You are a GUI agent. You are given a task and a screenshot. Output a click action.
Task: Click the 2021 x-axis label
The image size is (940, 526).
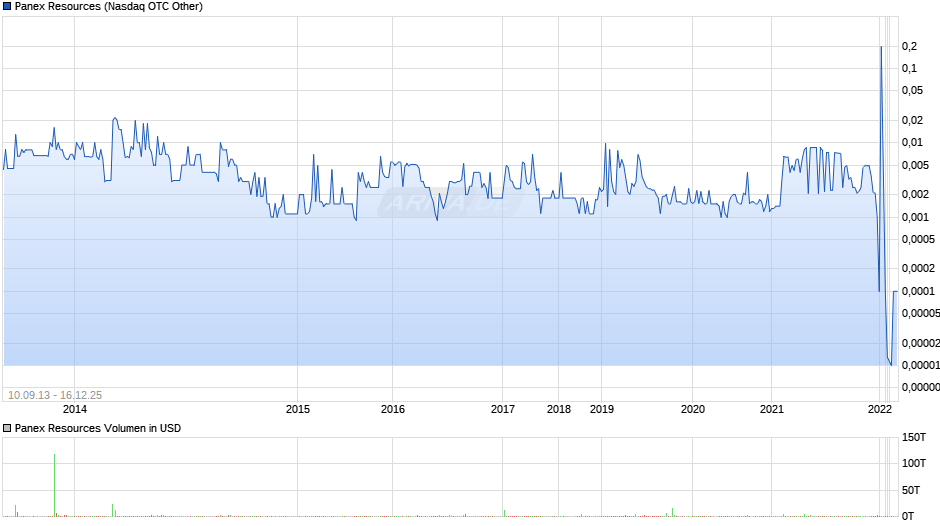coord(772,409)
